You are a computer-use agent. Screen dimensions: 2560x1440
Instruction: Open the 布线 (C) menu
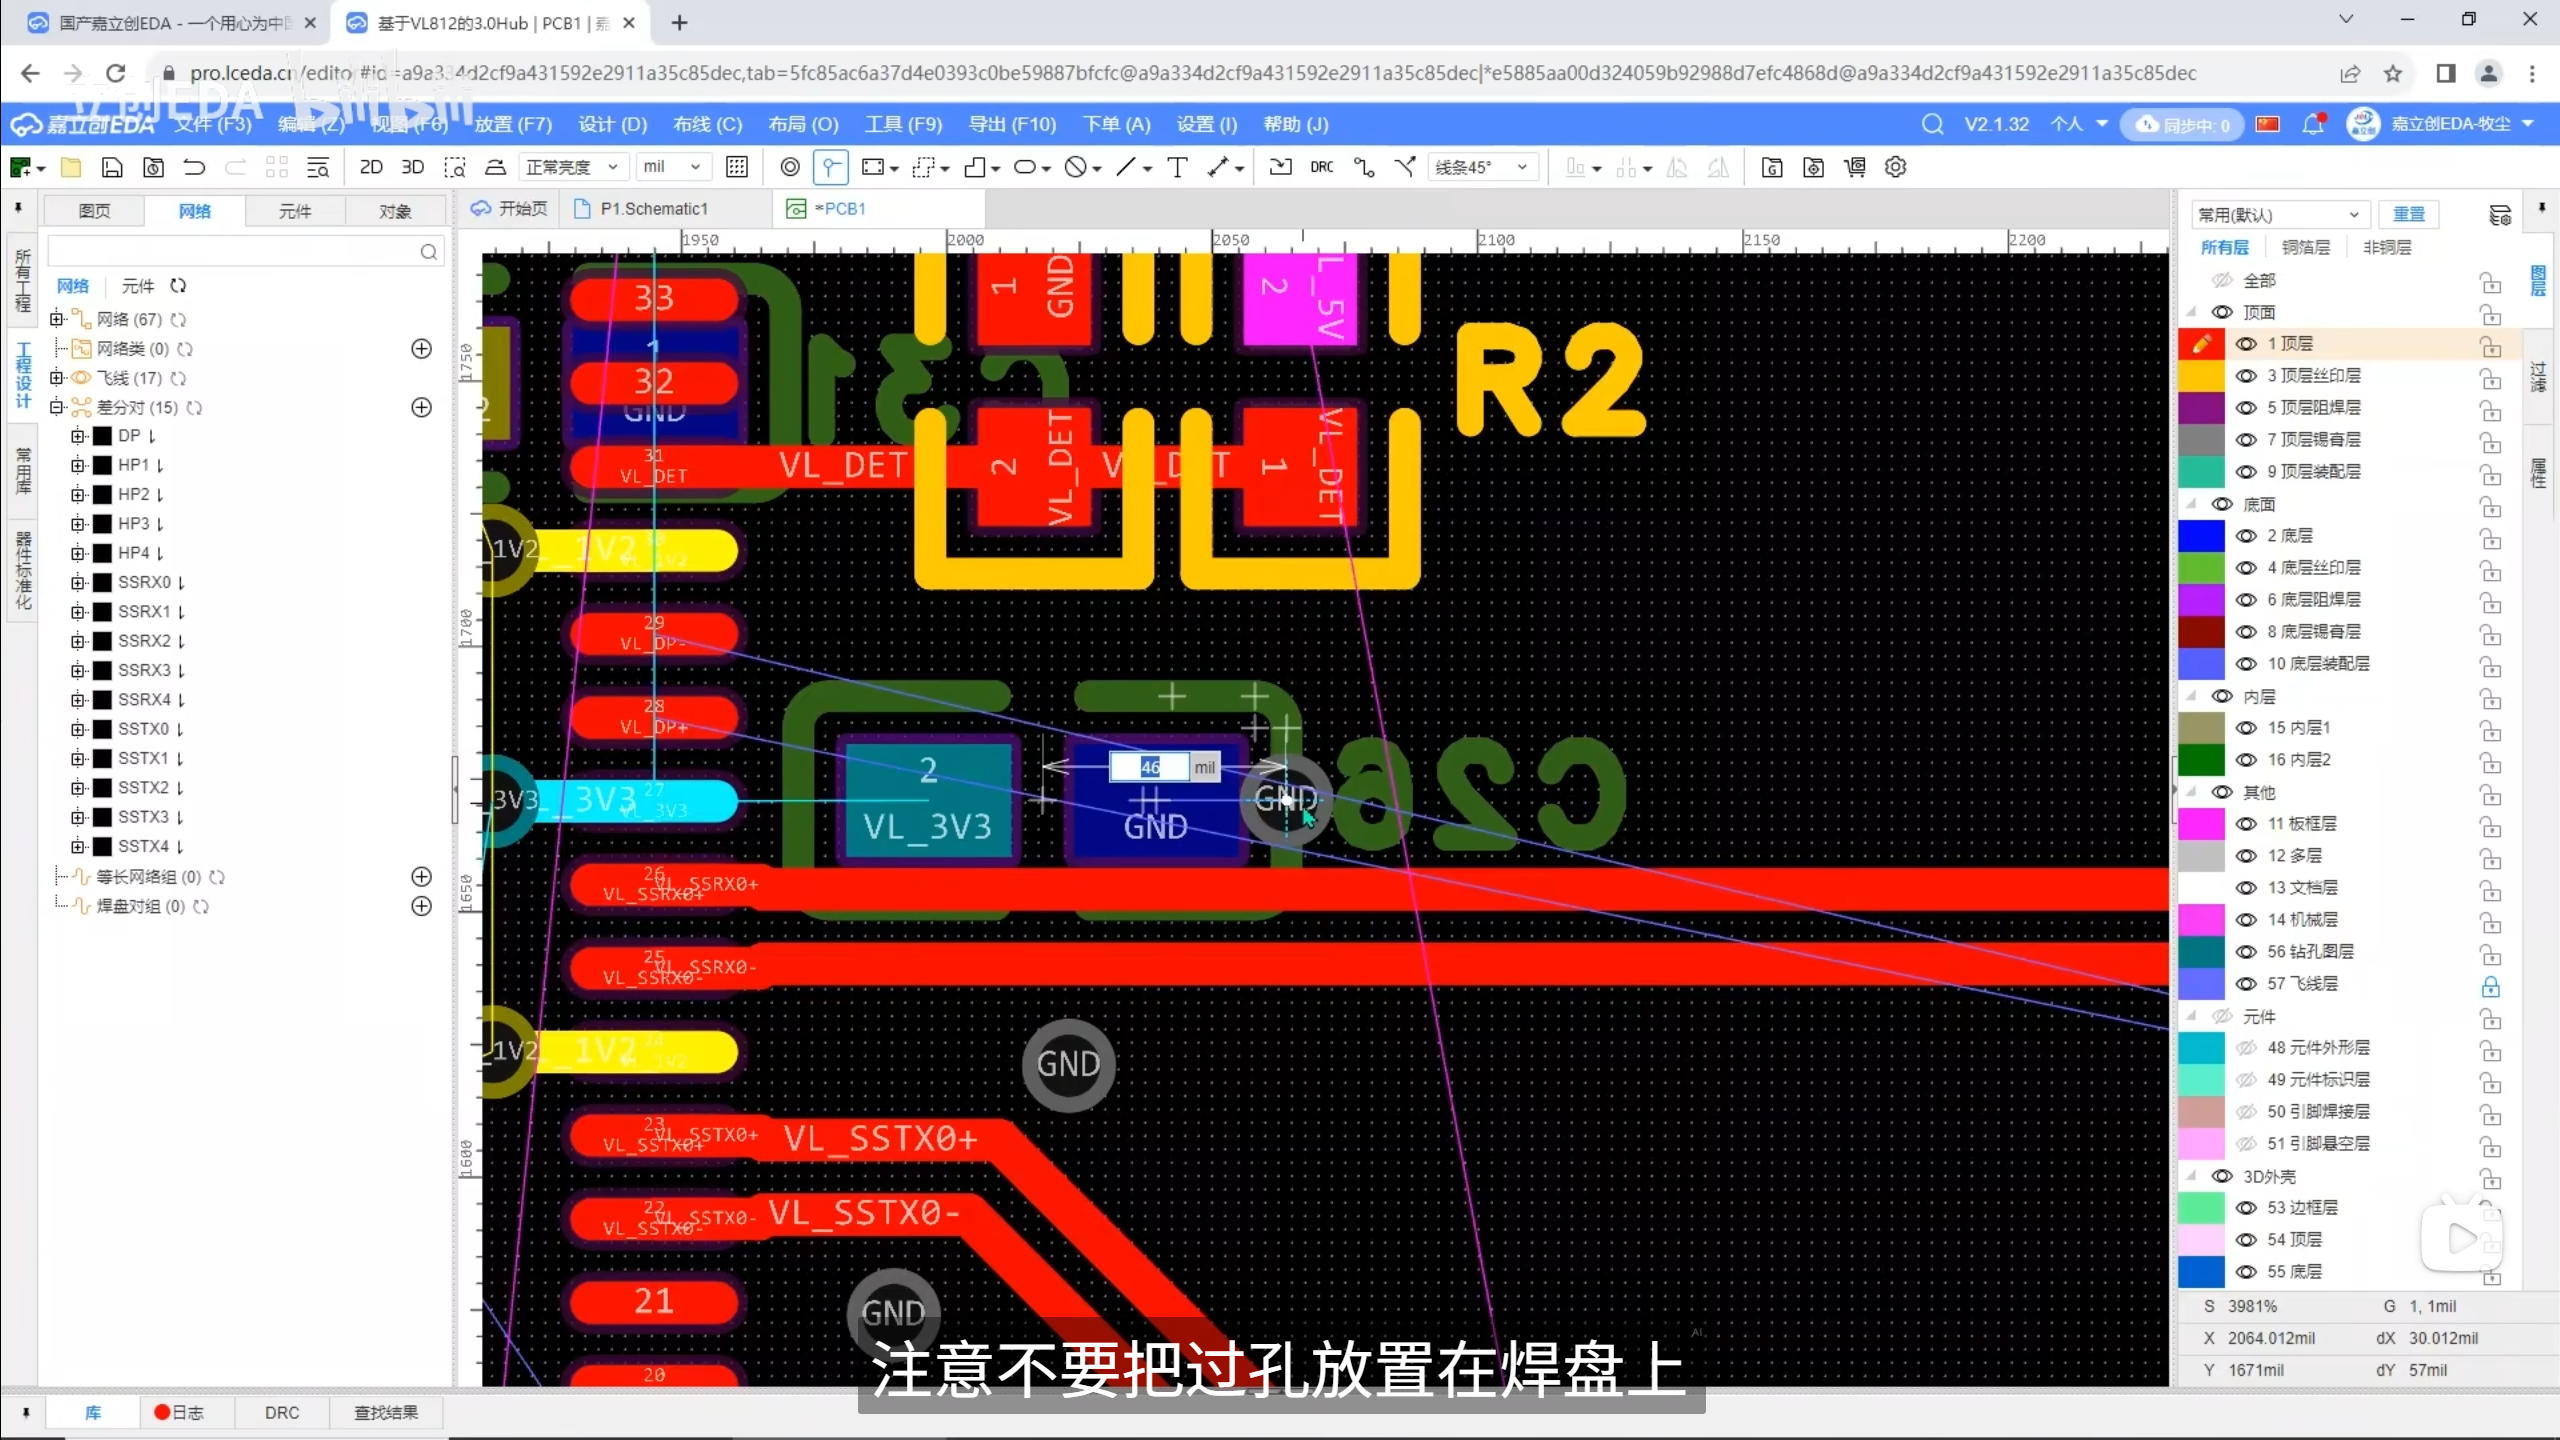click(707, 125)
